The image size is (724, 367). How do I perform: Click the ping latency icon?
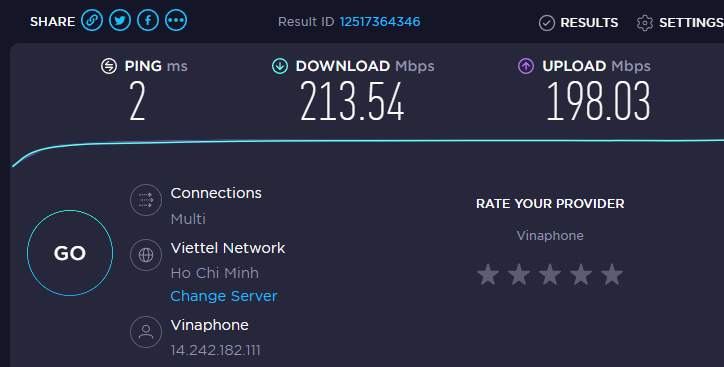(x=109, y=66)
